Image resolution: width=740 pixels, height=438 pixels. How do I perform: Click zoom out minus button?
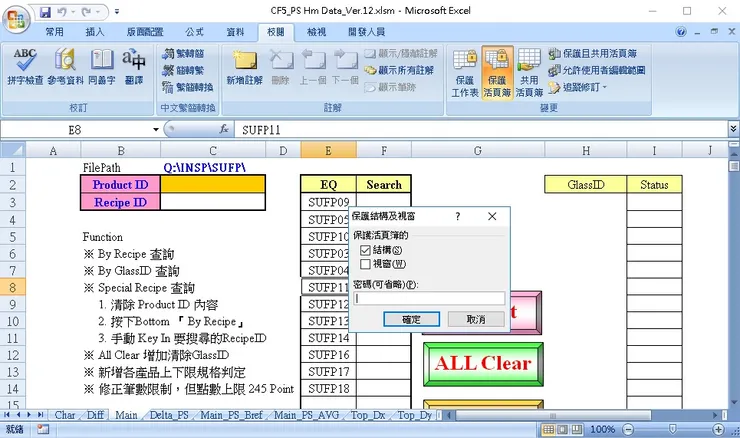628,430
